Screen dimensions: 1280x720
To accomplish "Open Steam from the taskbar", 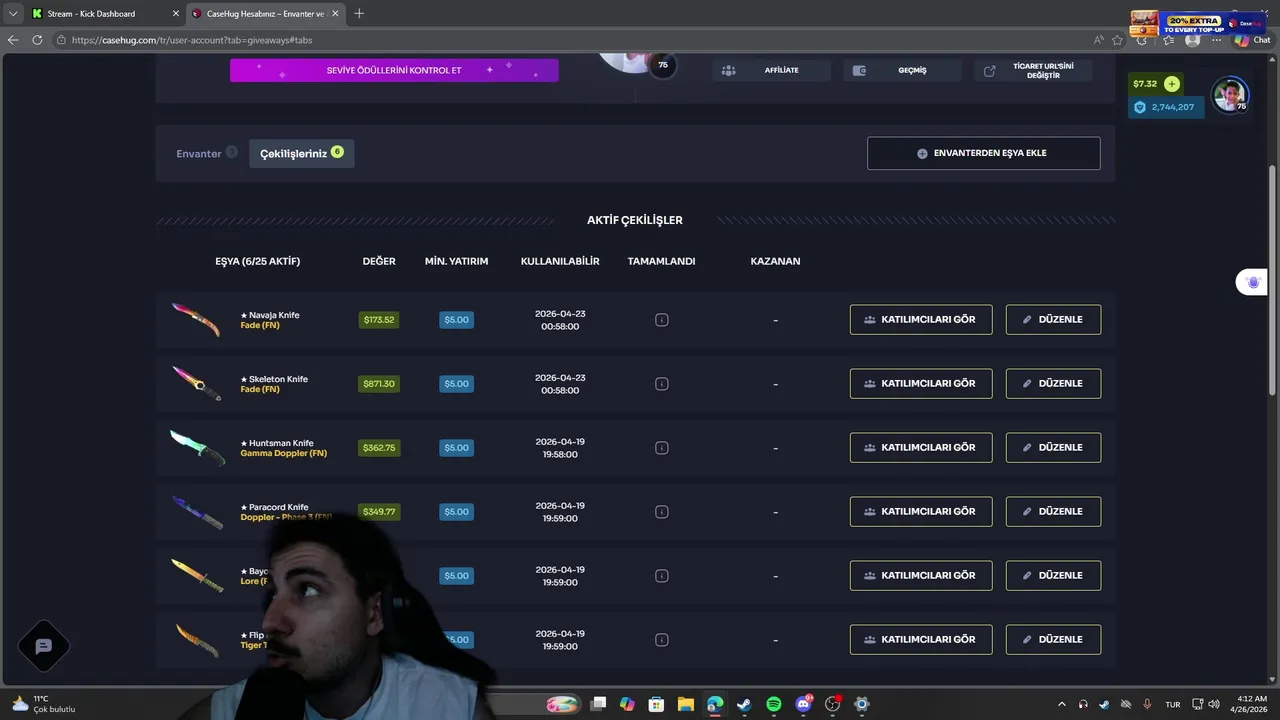I will 744,704.
